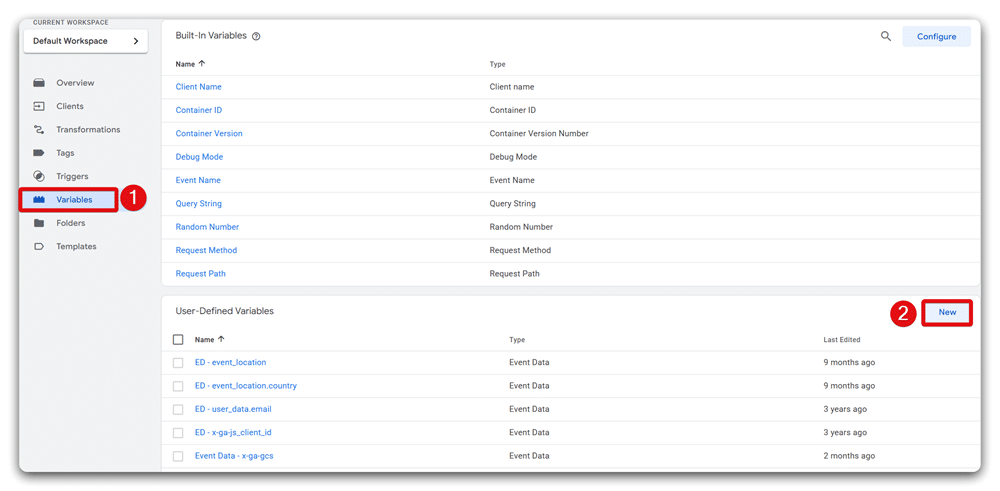Click the Last Edited column header
This screenshot has height=491, width=1000.
(841, 340)
